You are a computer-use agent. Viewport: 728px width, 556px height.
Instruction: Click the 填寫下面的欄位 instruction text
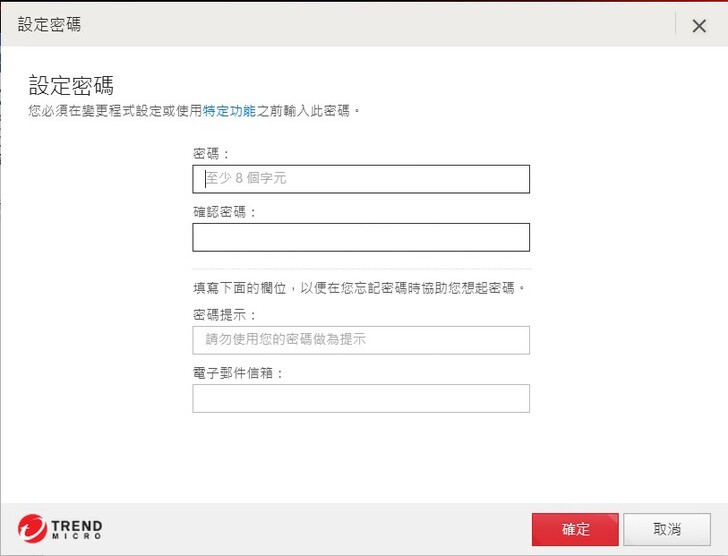(359, 288)
